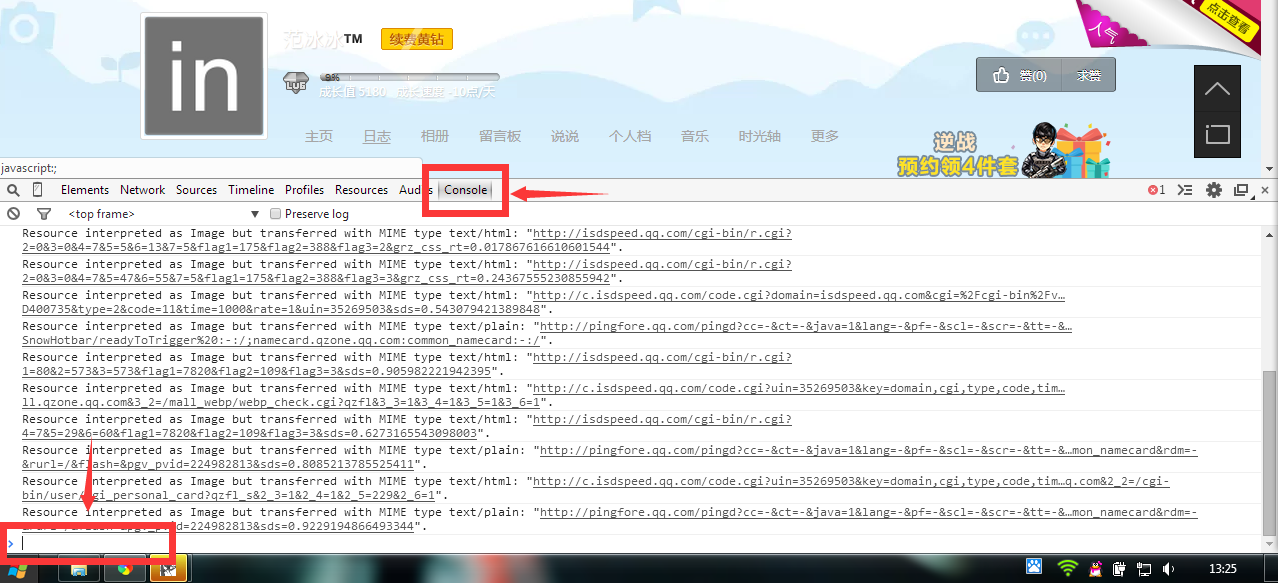1278x583 pixels.
Task: Open the <top frame> context dropdown
Action: pyautogui.click(x=163, y=214)
